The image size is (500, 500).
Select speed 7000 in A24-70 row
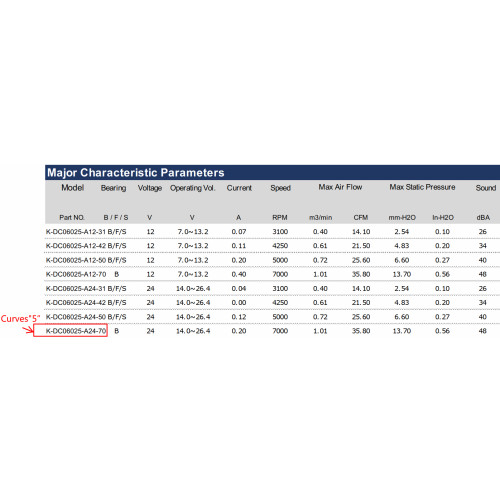coord(280,331)
